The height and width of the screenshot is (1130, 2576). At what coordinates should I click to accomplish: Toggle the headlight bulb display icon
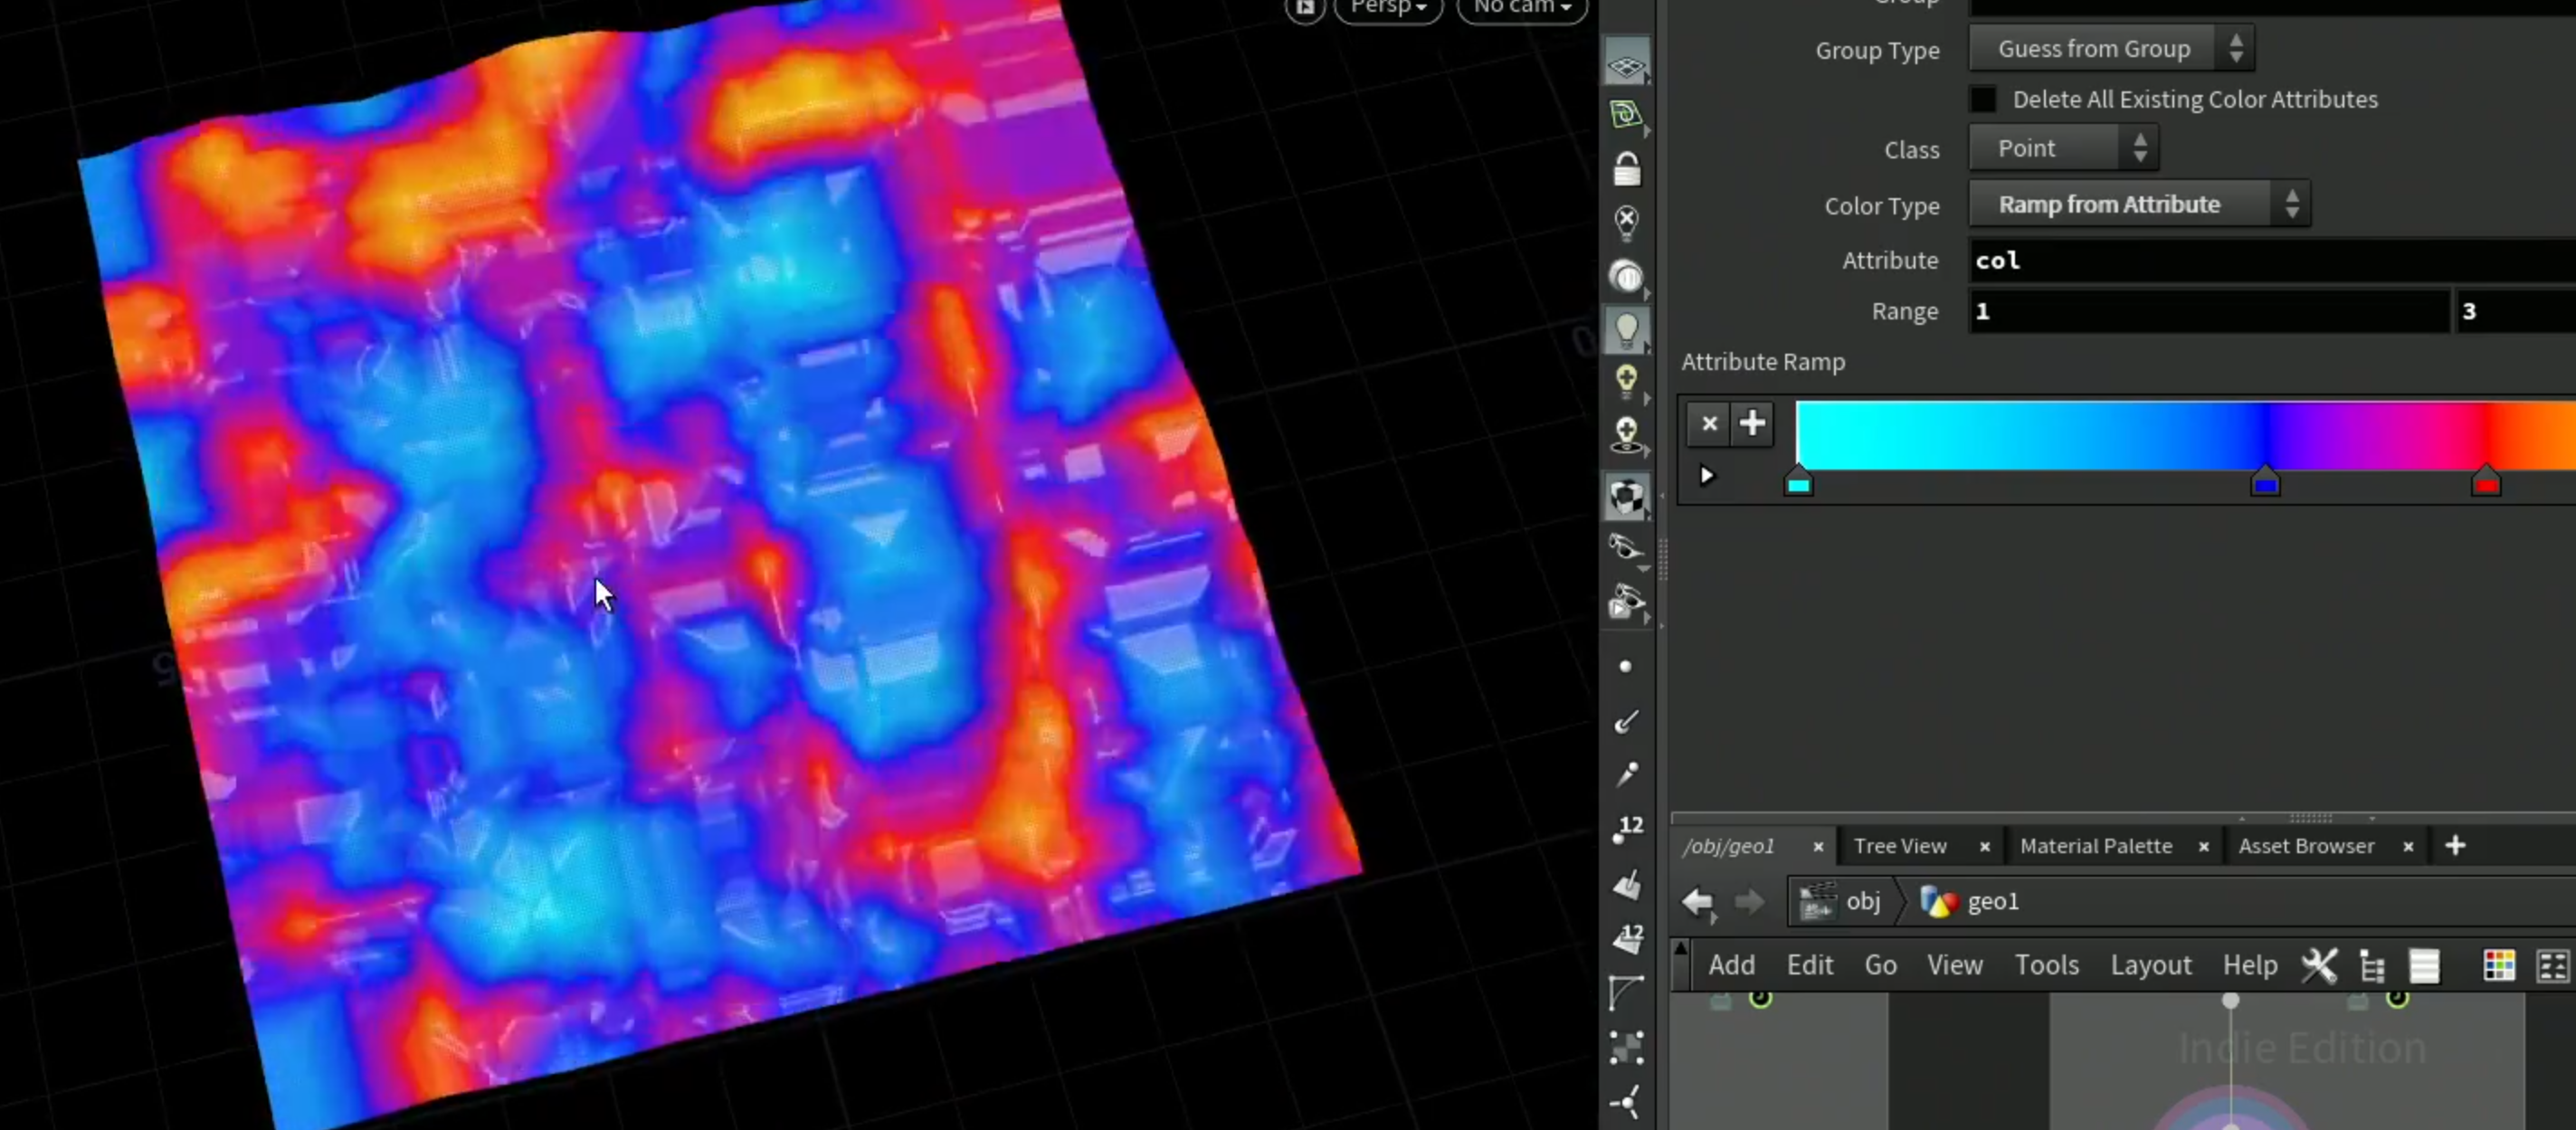1627,330
